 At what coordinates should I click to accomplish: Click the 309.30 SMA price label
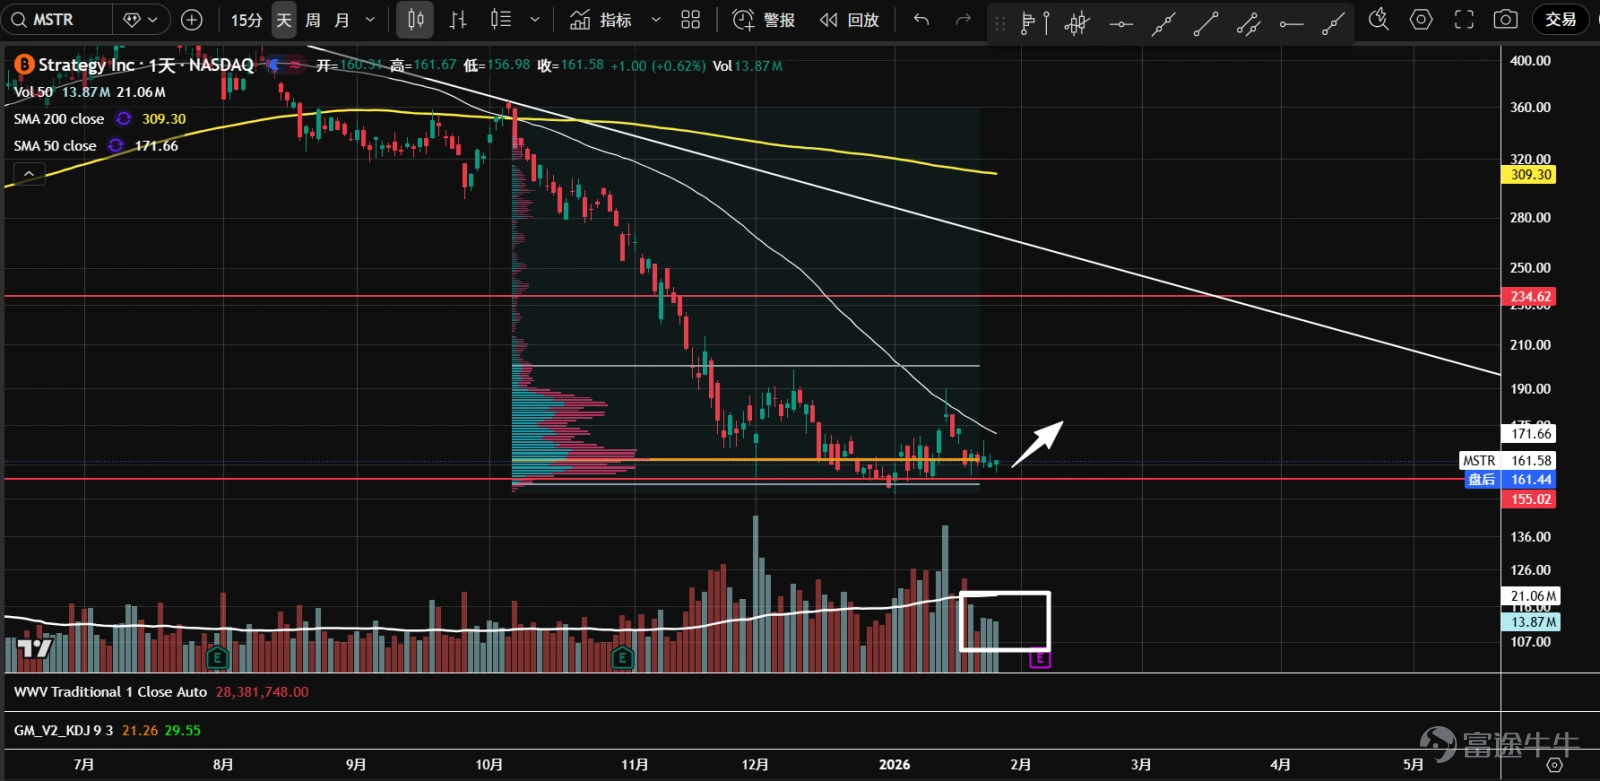tap(1530, 175)
